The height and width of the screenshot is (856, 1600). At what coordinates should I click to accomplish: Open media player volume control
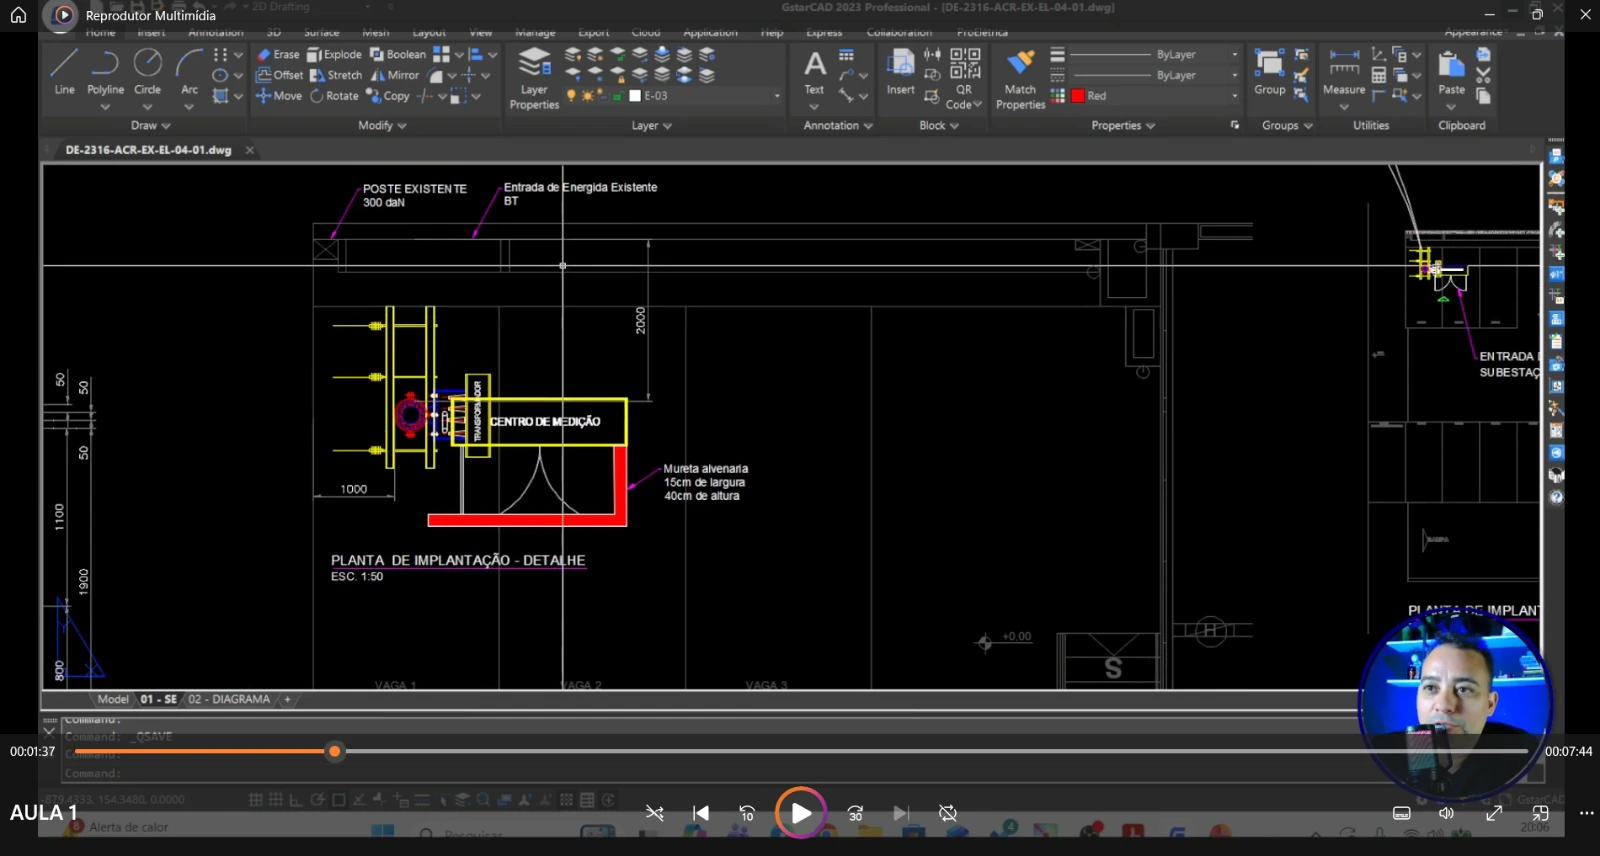coord(1446,813)
